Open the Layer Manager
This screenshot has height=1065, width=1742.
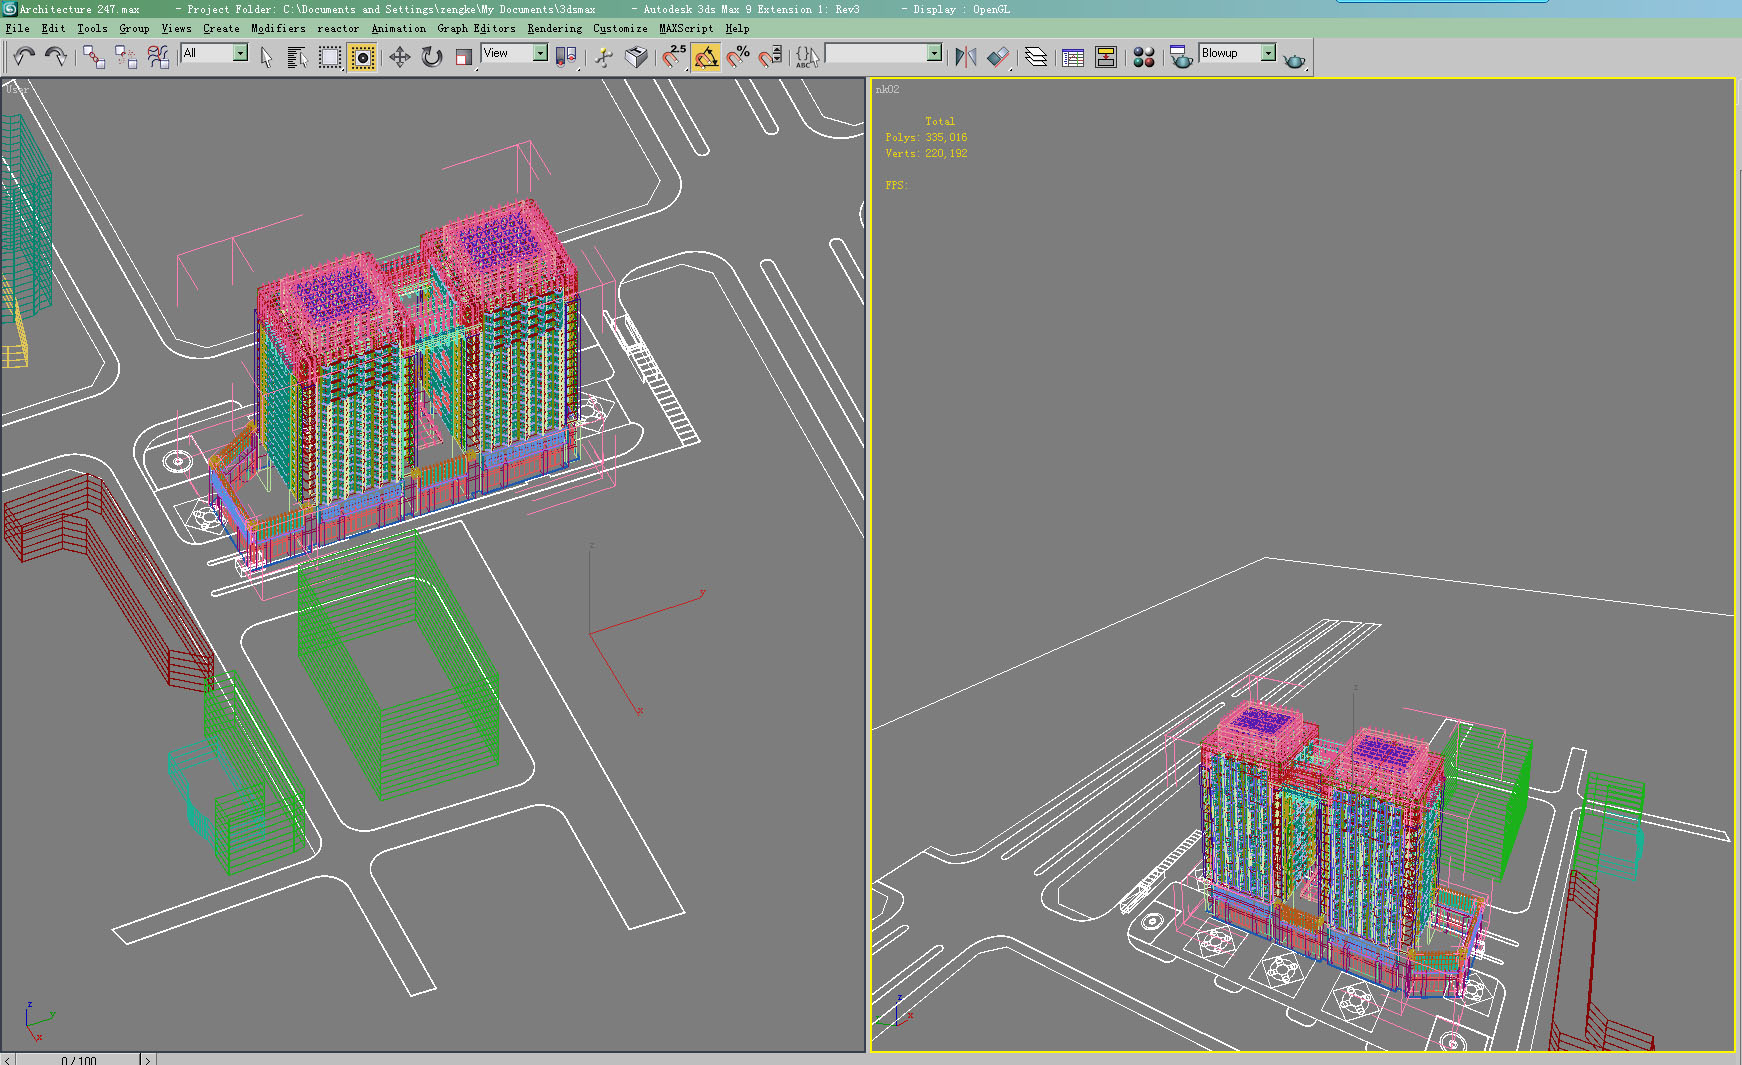pyautogui.click(x=1036, y=57)
